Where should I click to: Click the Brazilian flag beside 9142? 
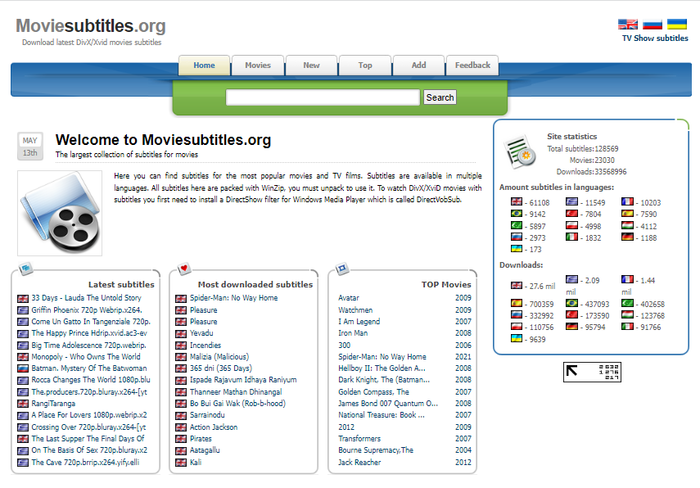coord(517,213)
